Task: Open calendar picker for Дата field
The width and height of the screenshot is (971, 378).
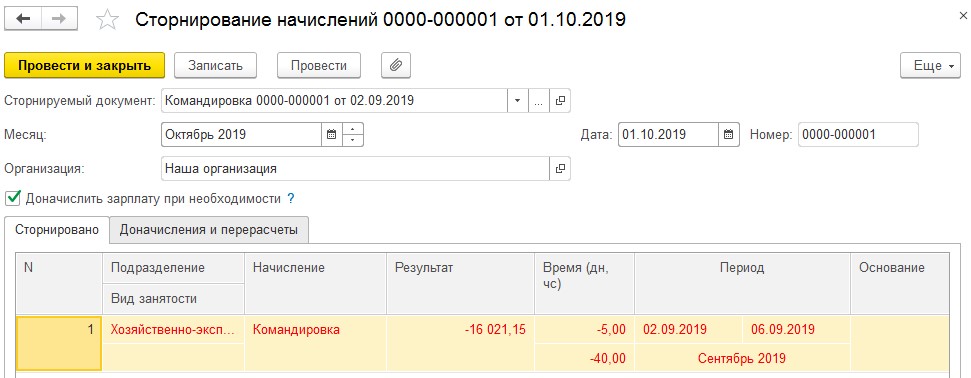Action: (x=729, y=134)
